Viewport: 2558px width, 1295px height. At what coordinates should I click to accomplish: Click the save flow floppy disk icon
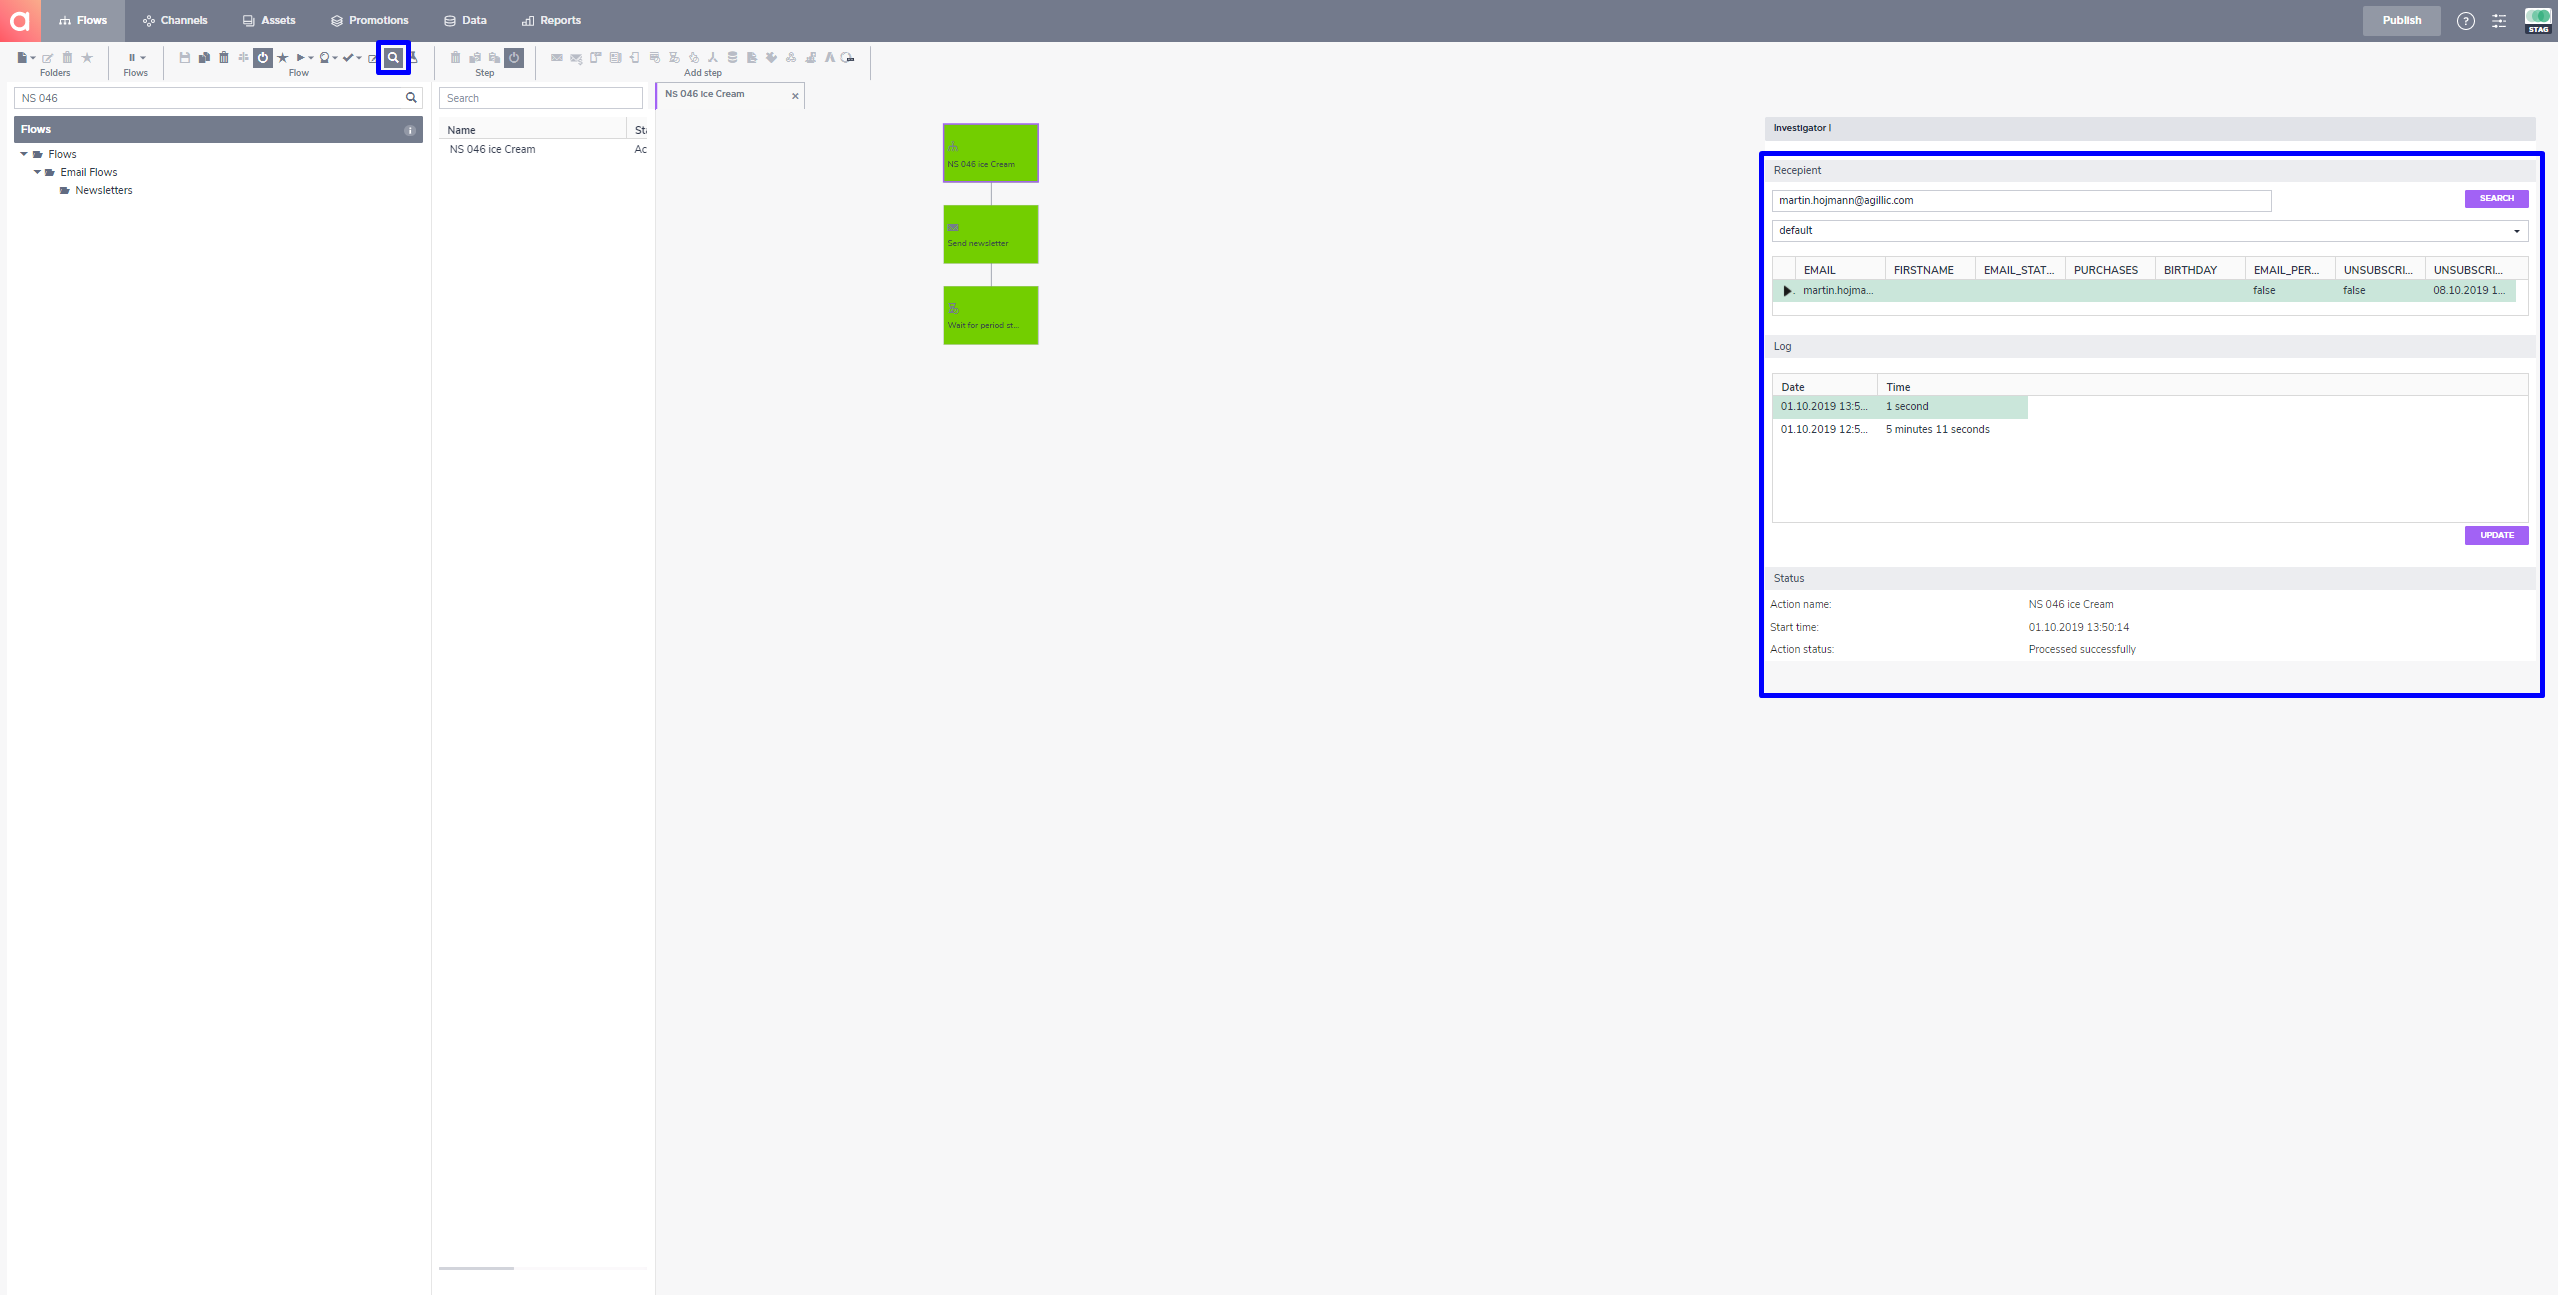point(185,58)
